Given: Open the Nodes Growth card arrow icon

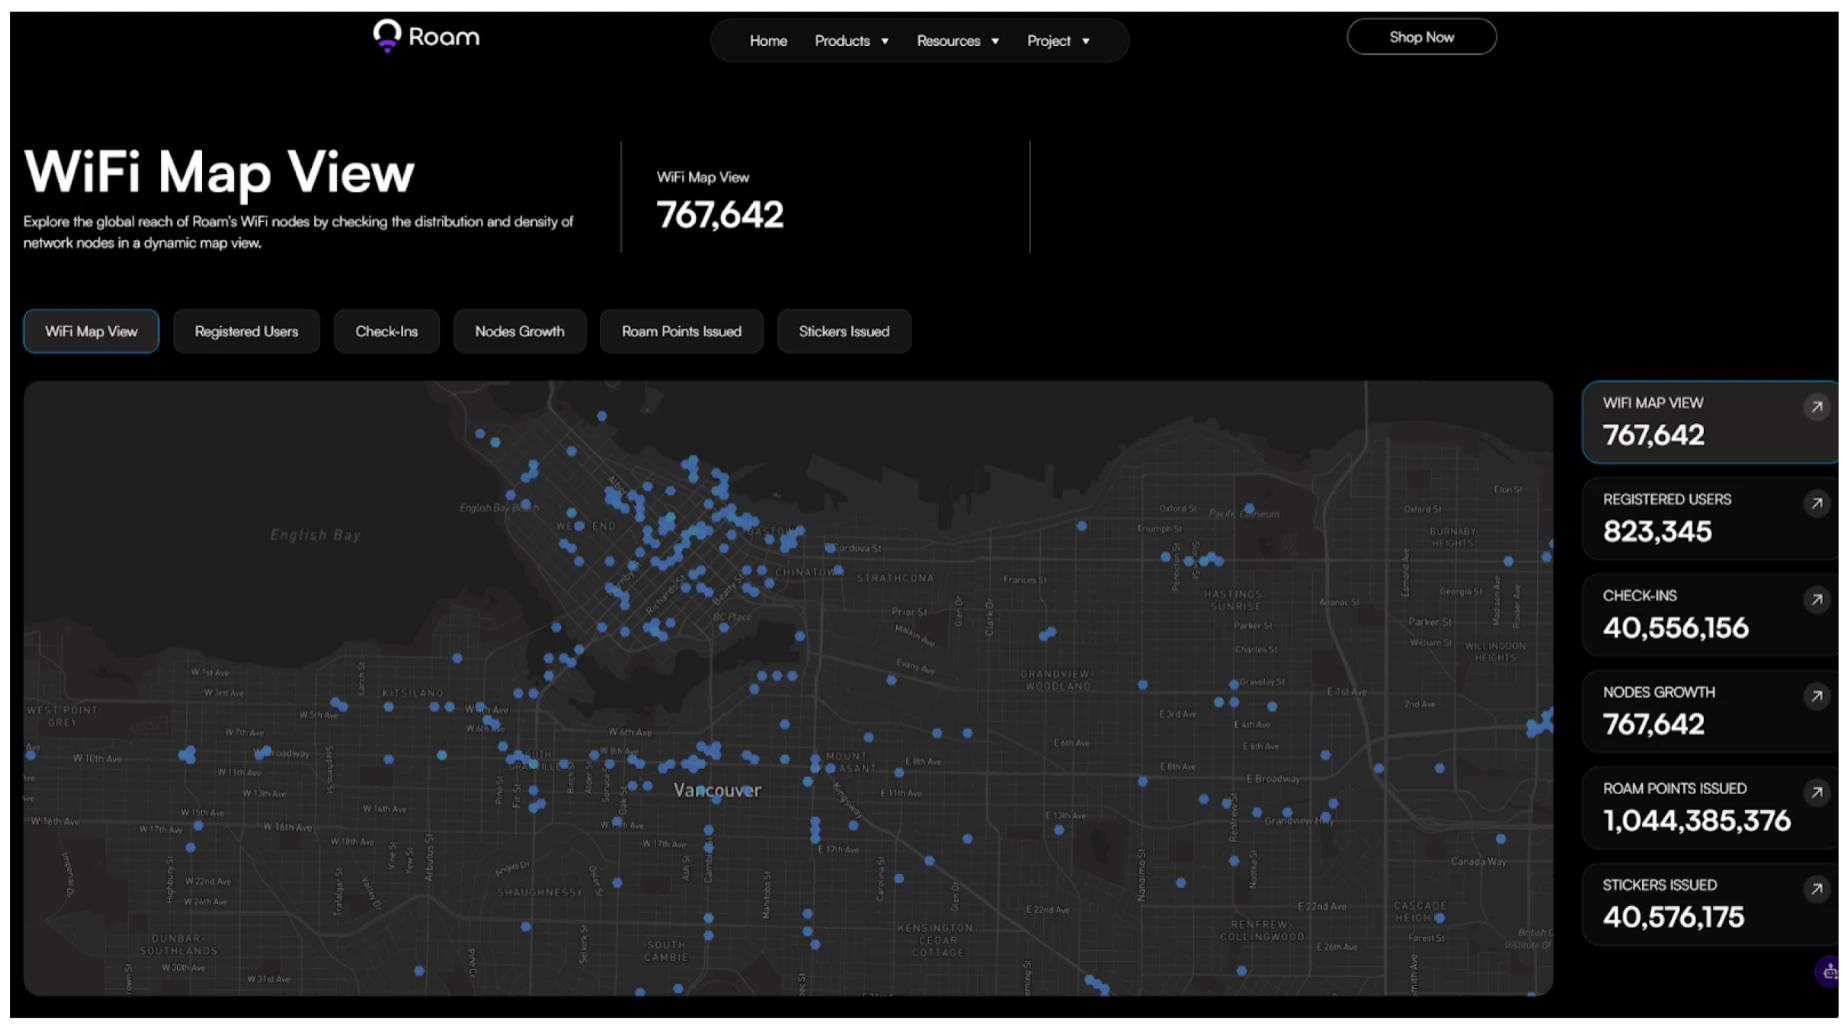Looking at the screenshot, I should (x=1816, y=696).
